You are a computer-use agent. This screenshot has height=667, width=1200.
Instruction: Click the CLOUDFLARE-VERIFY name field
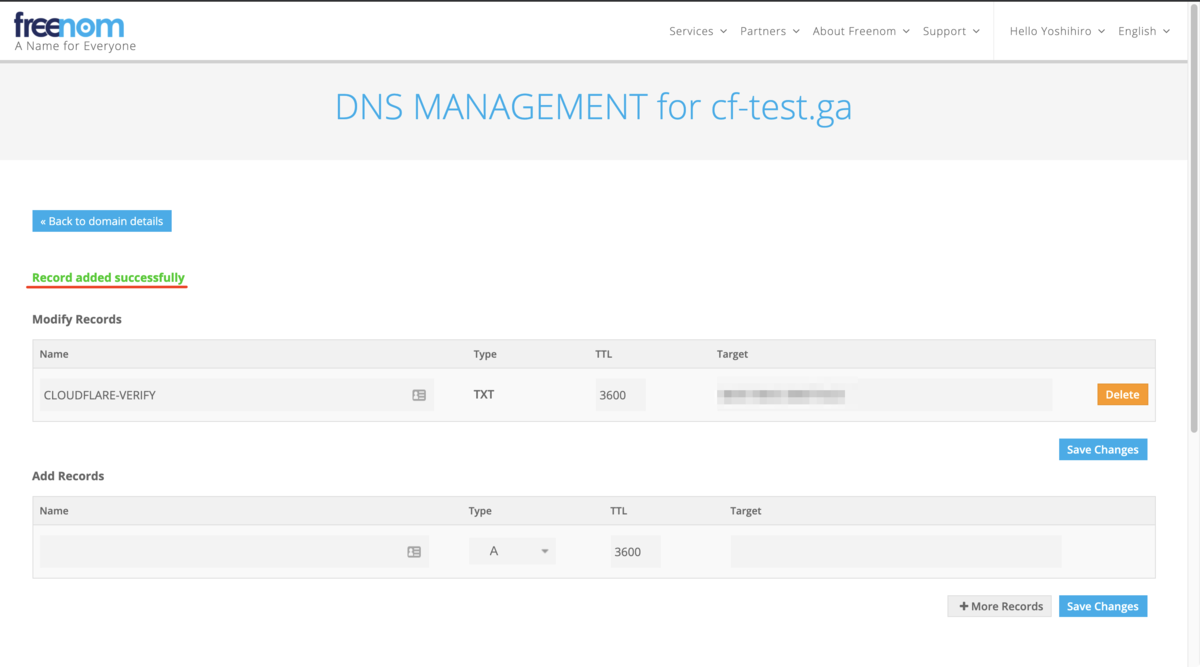pos(237,394)
